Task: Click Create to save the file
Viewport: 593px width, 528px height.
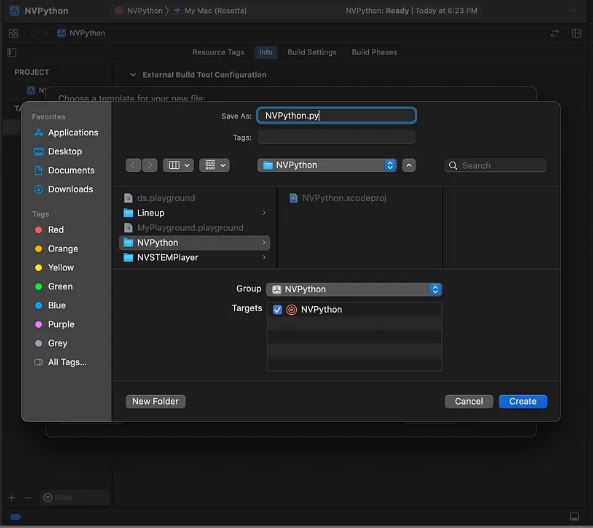Action: pos(523,401)
